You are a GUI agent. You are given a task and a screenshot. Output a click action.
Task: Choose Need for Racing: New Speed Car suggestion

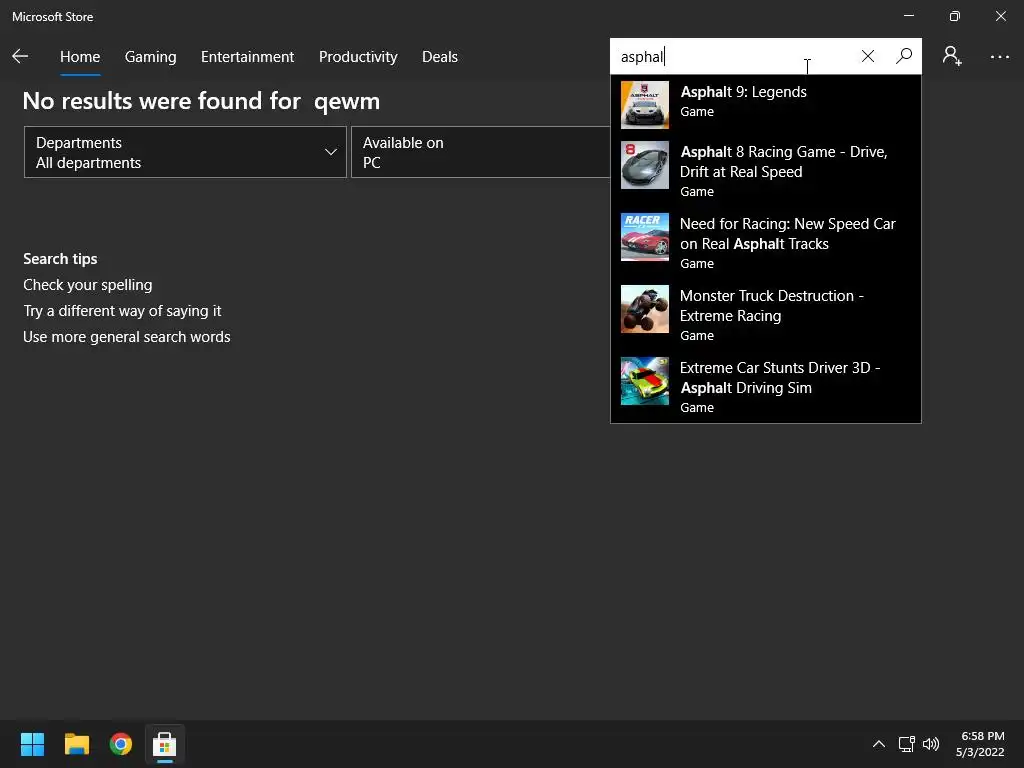click(x=788, y=234)
